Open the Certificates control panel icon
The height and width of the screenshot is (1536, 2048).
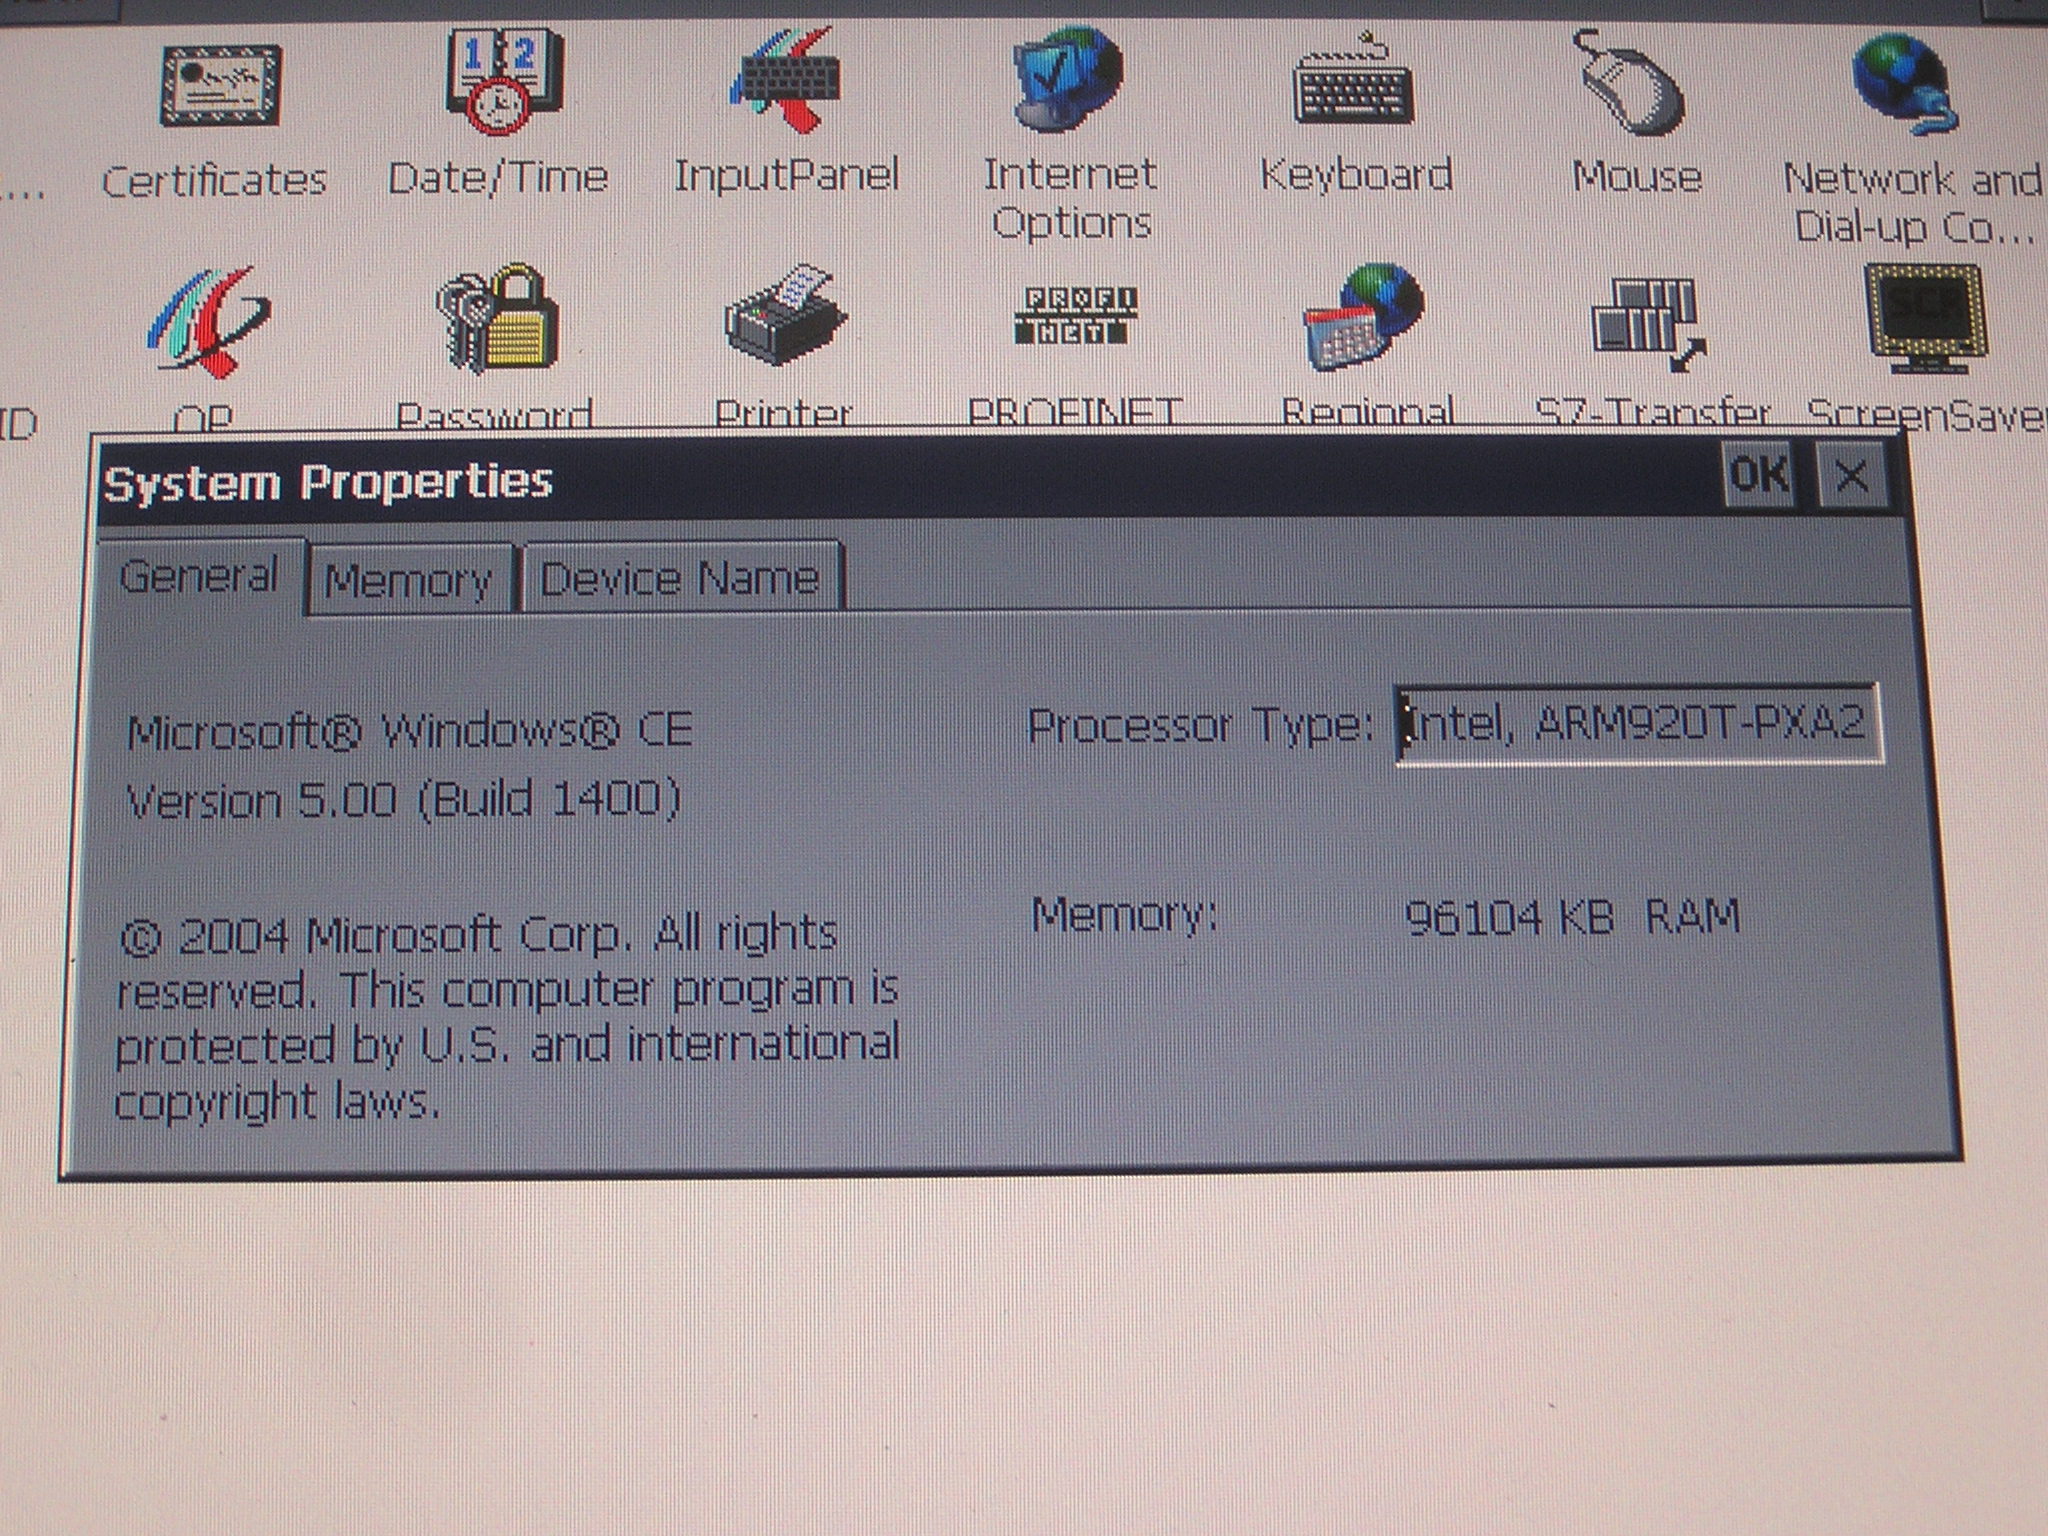[x=219, y=87]
